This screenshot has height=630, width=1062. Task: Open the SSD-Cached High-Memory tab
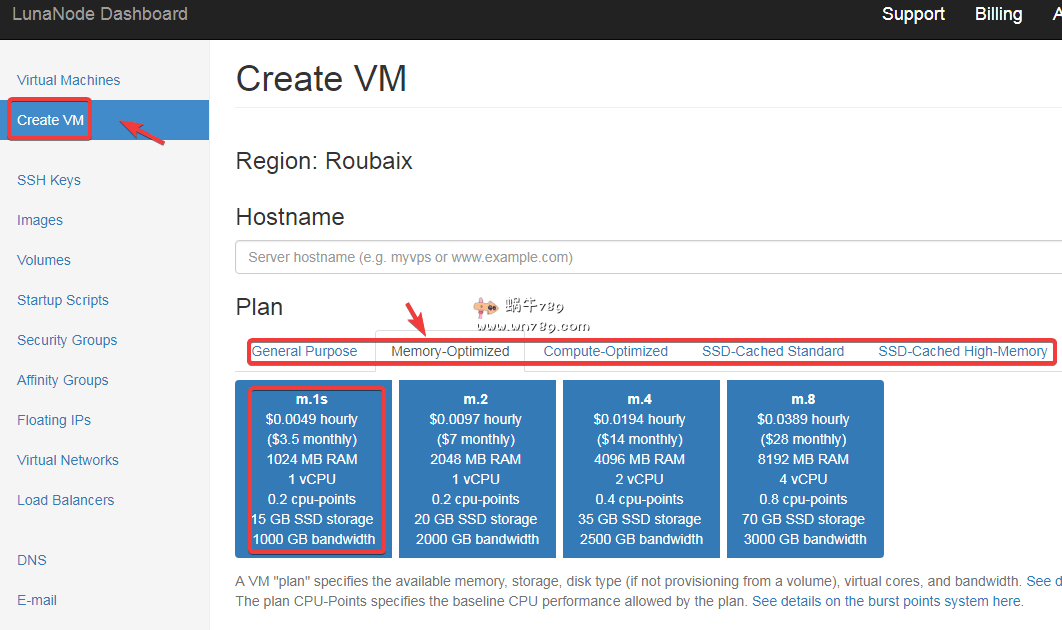click(962, 351)
